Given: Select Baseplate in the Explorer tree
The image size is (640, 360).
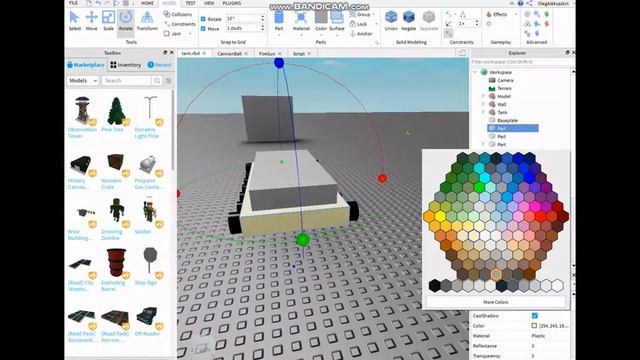Looking at the screenshot, I should tap(507, 120).
